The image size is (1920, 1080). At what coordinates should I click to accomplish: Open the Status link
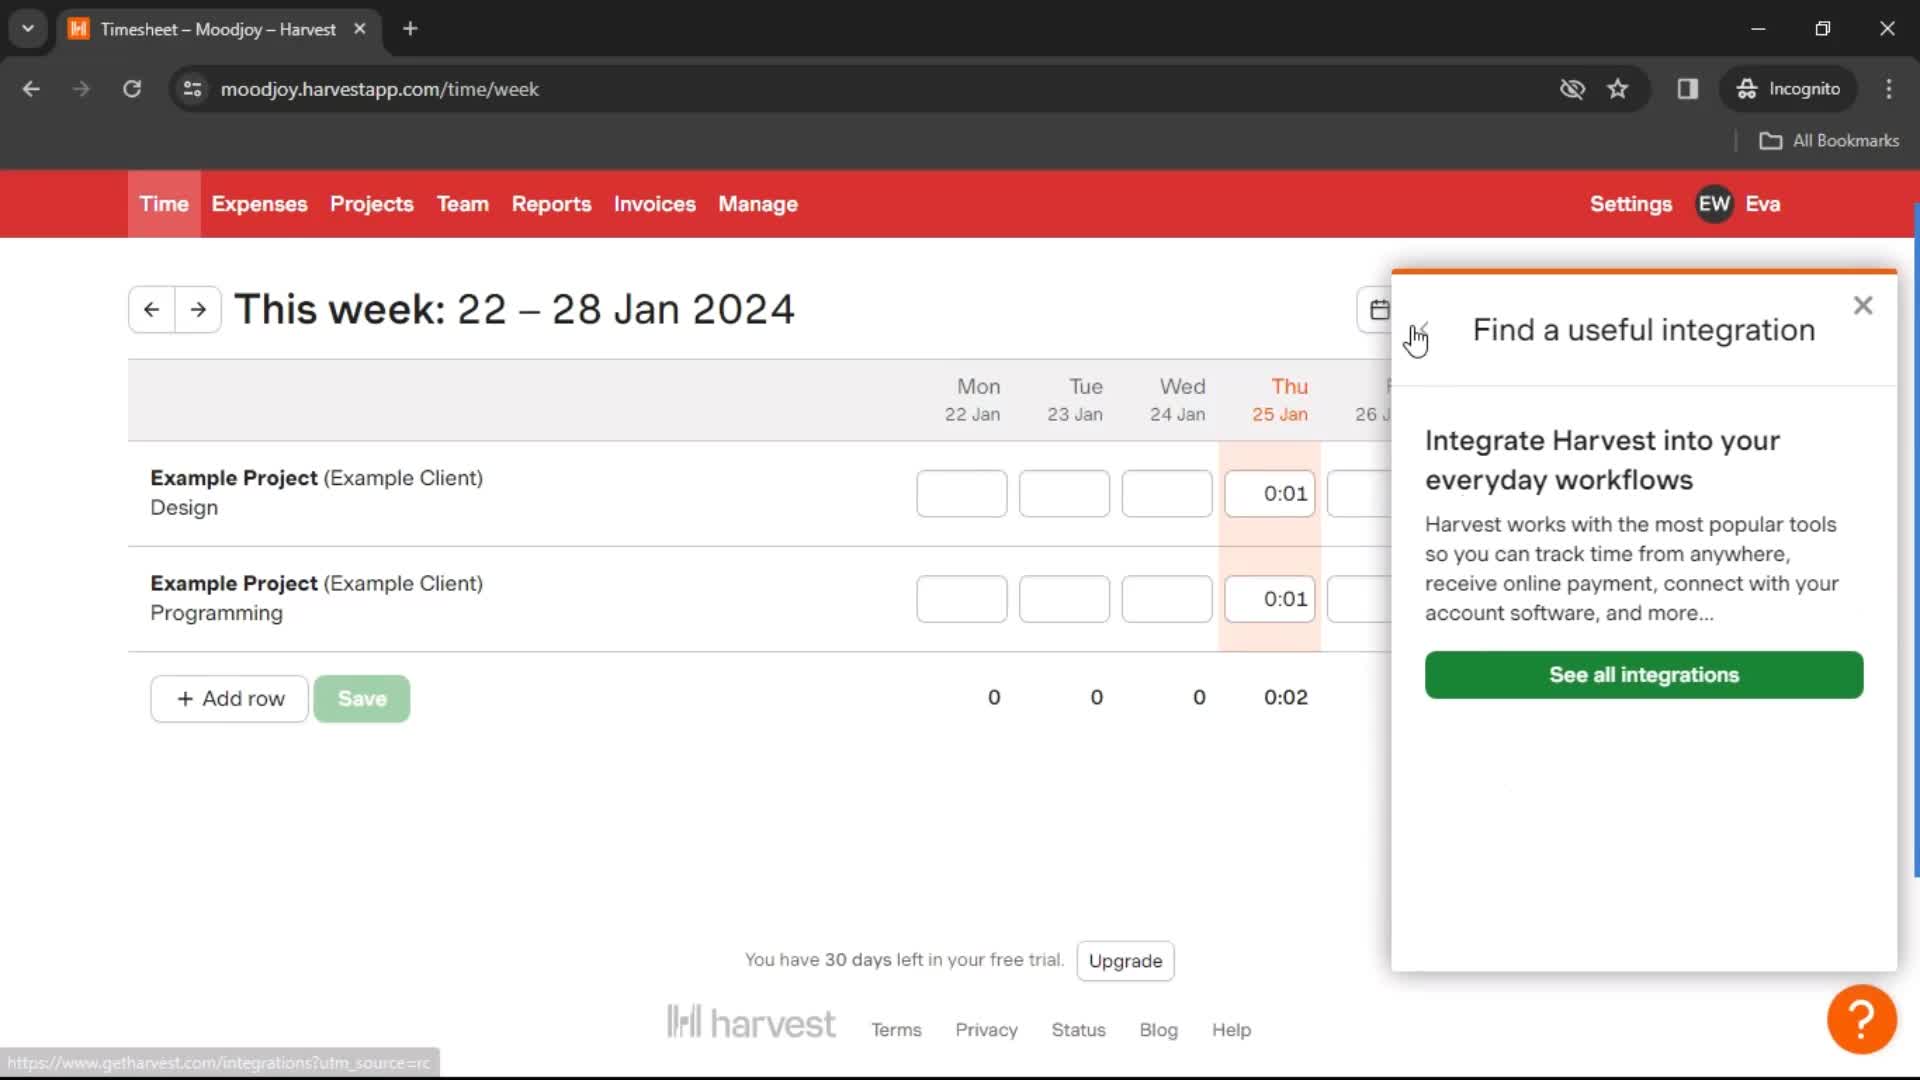click(x=1078, y=1030)
